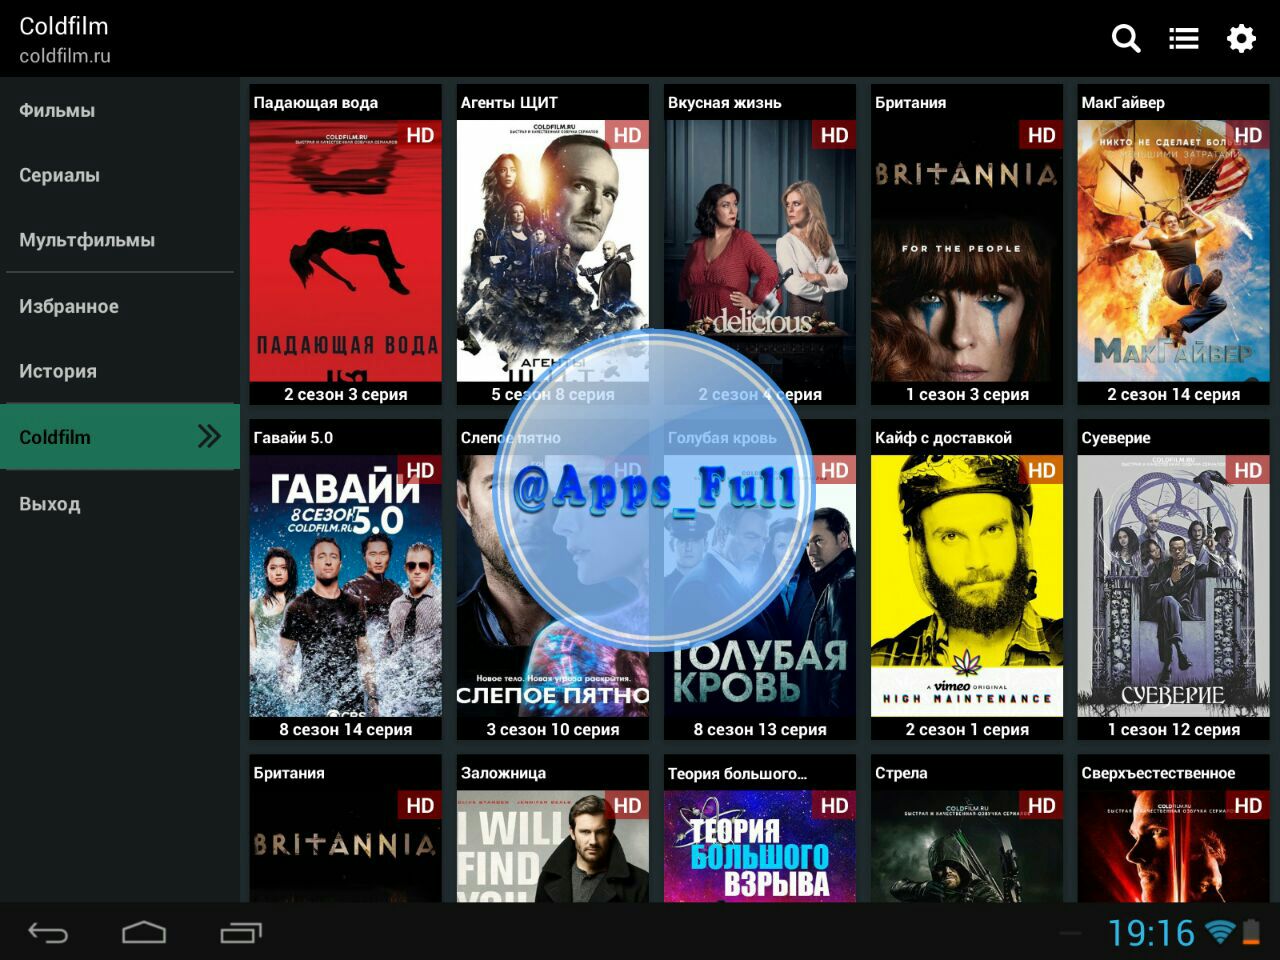1280x960 pixels.
Task: Open settings gear icon
Action: pos(1241,39)
